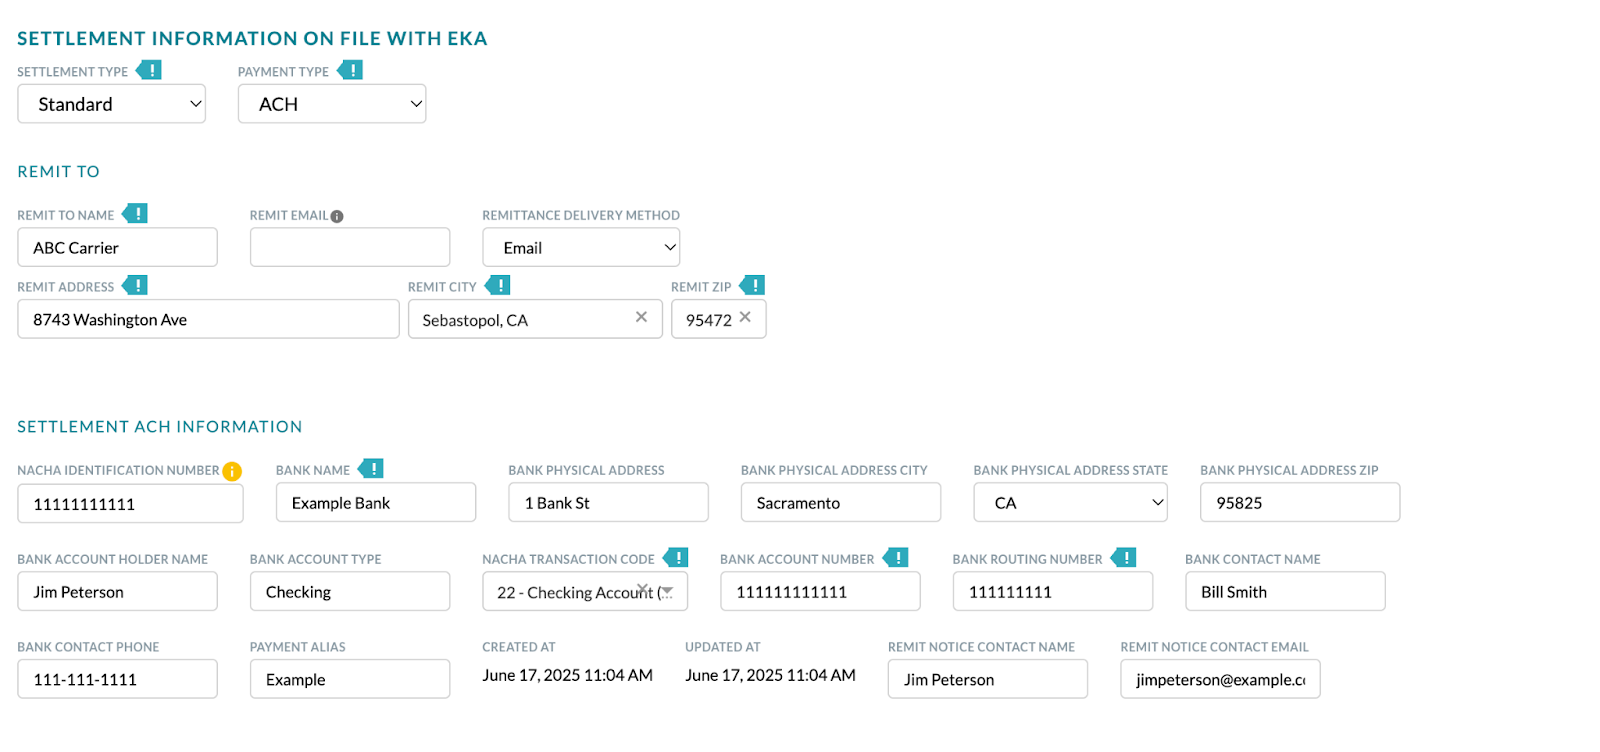This screenshot has width=1600, height=752.
Task: Click the Bank Contact Name field with Bill Smith
Action: 1285,591
